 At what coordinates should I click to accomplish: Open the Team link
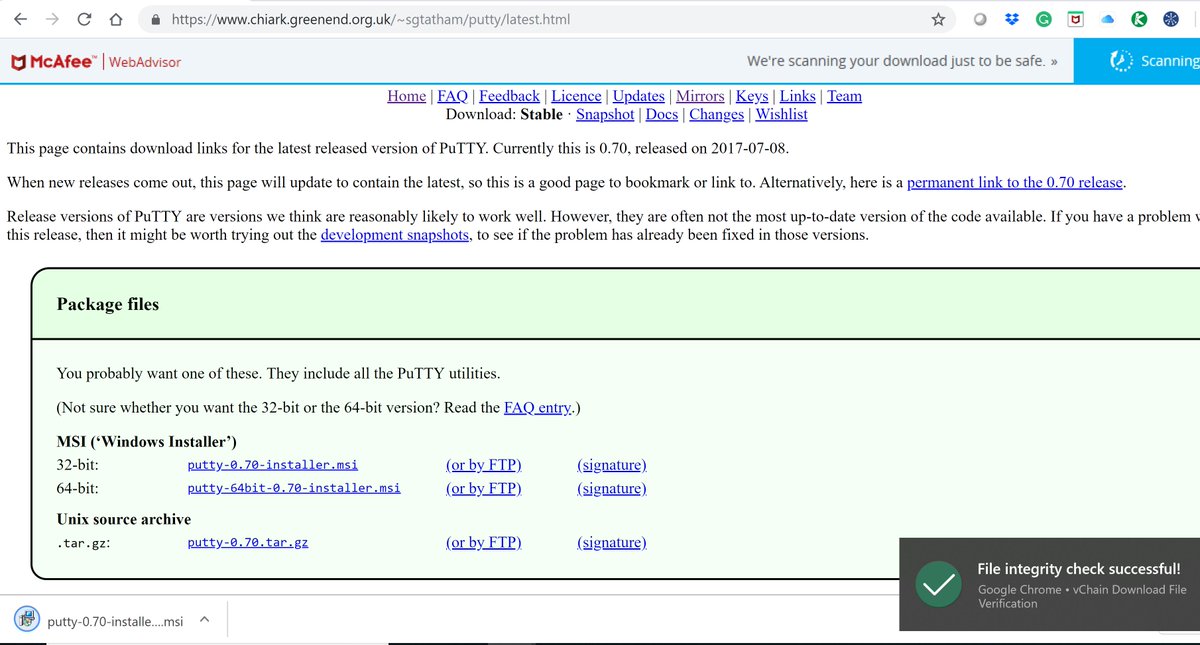click(x=844, y=96)
